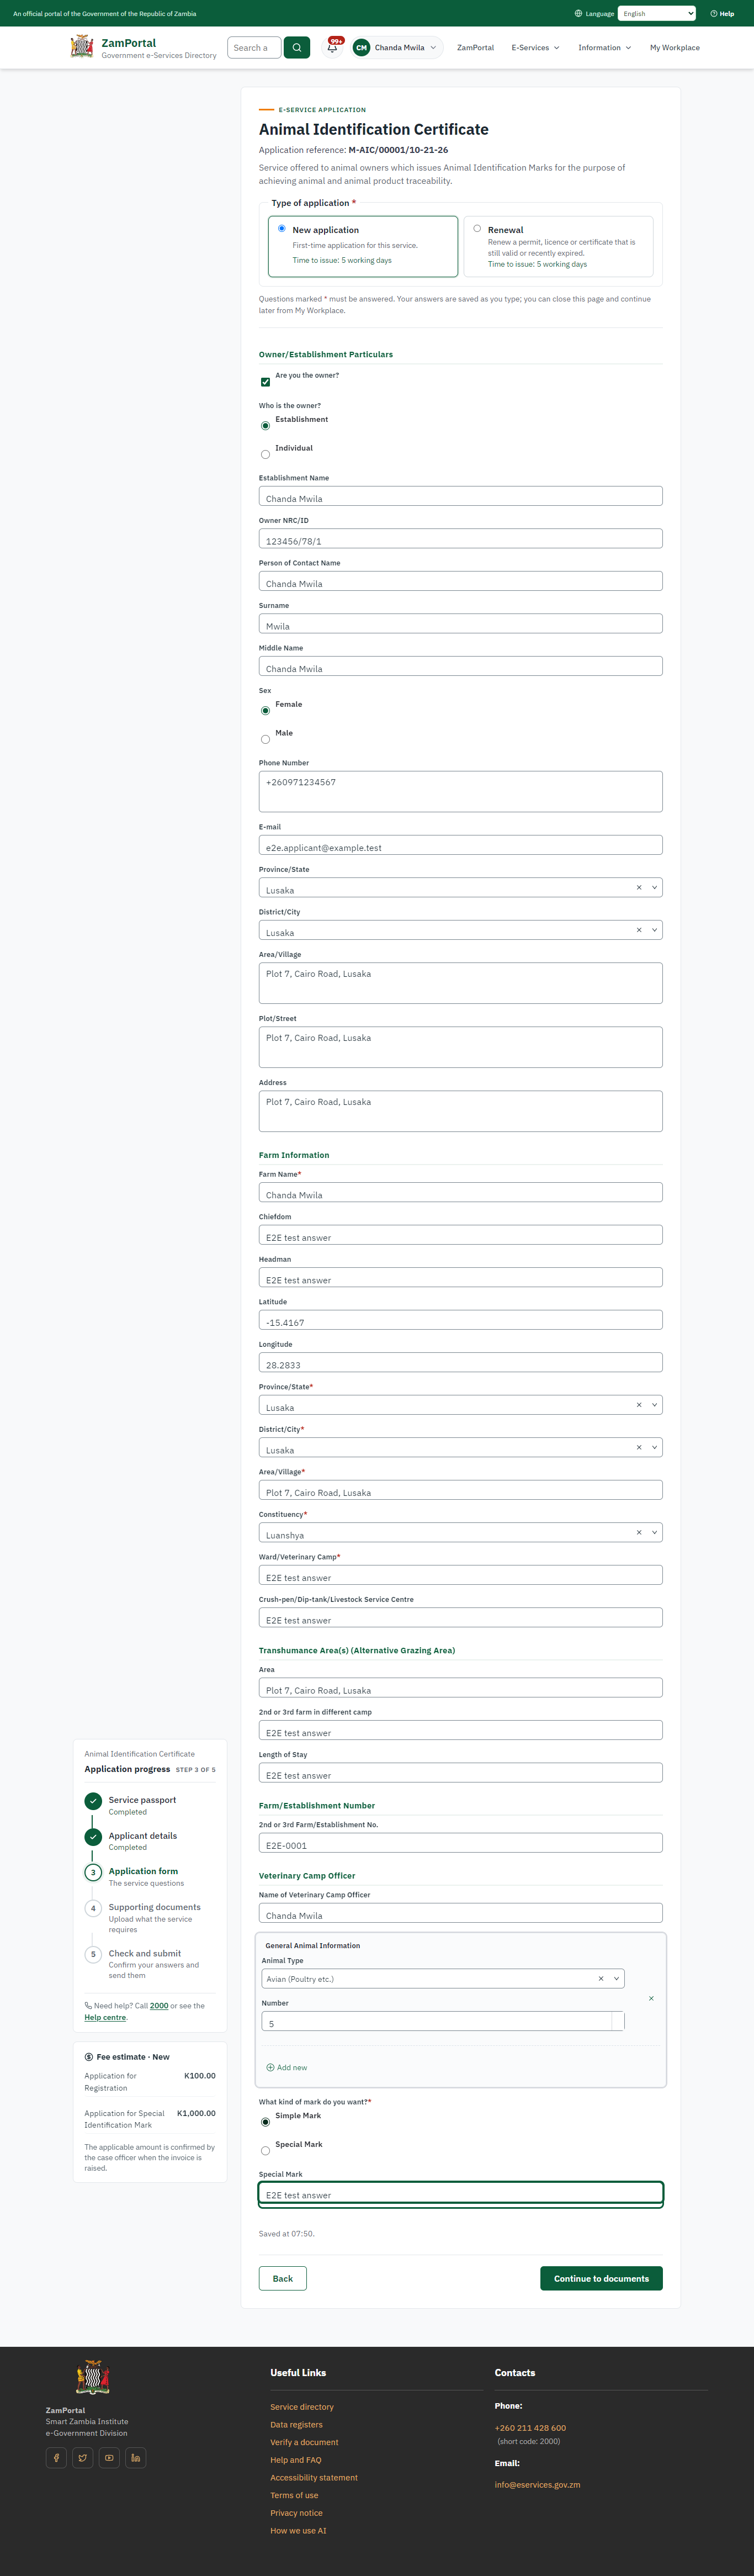Open the Animal Type dropdown arrow
Viewport: 754px width, 2576px height.
coord(616,1978)
